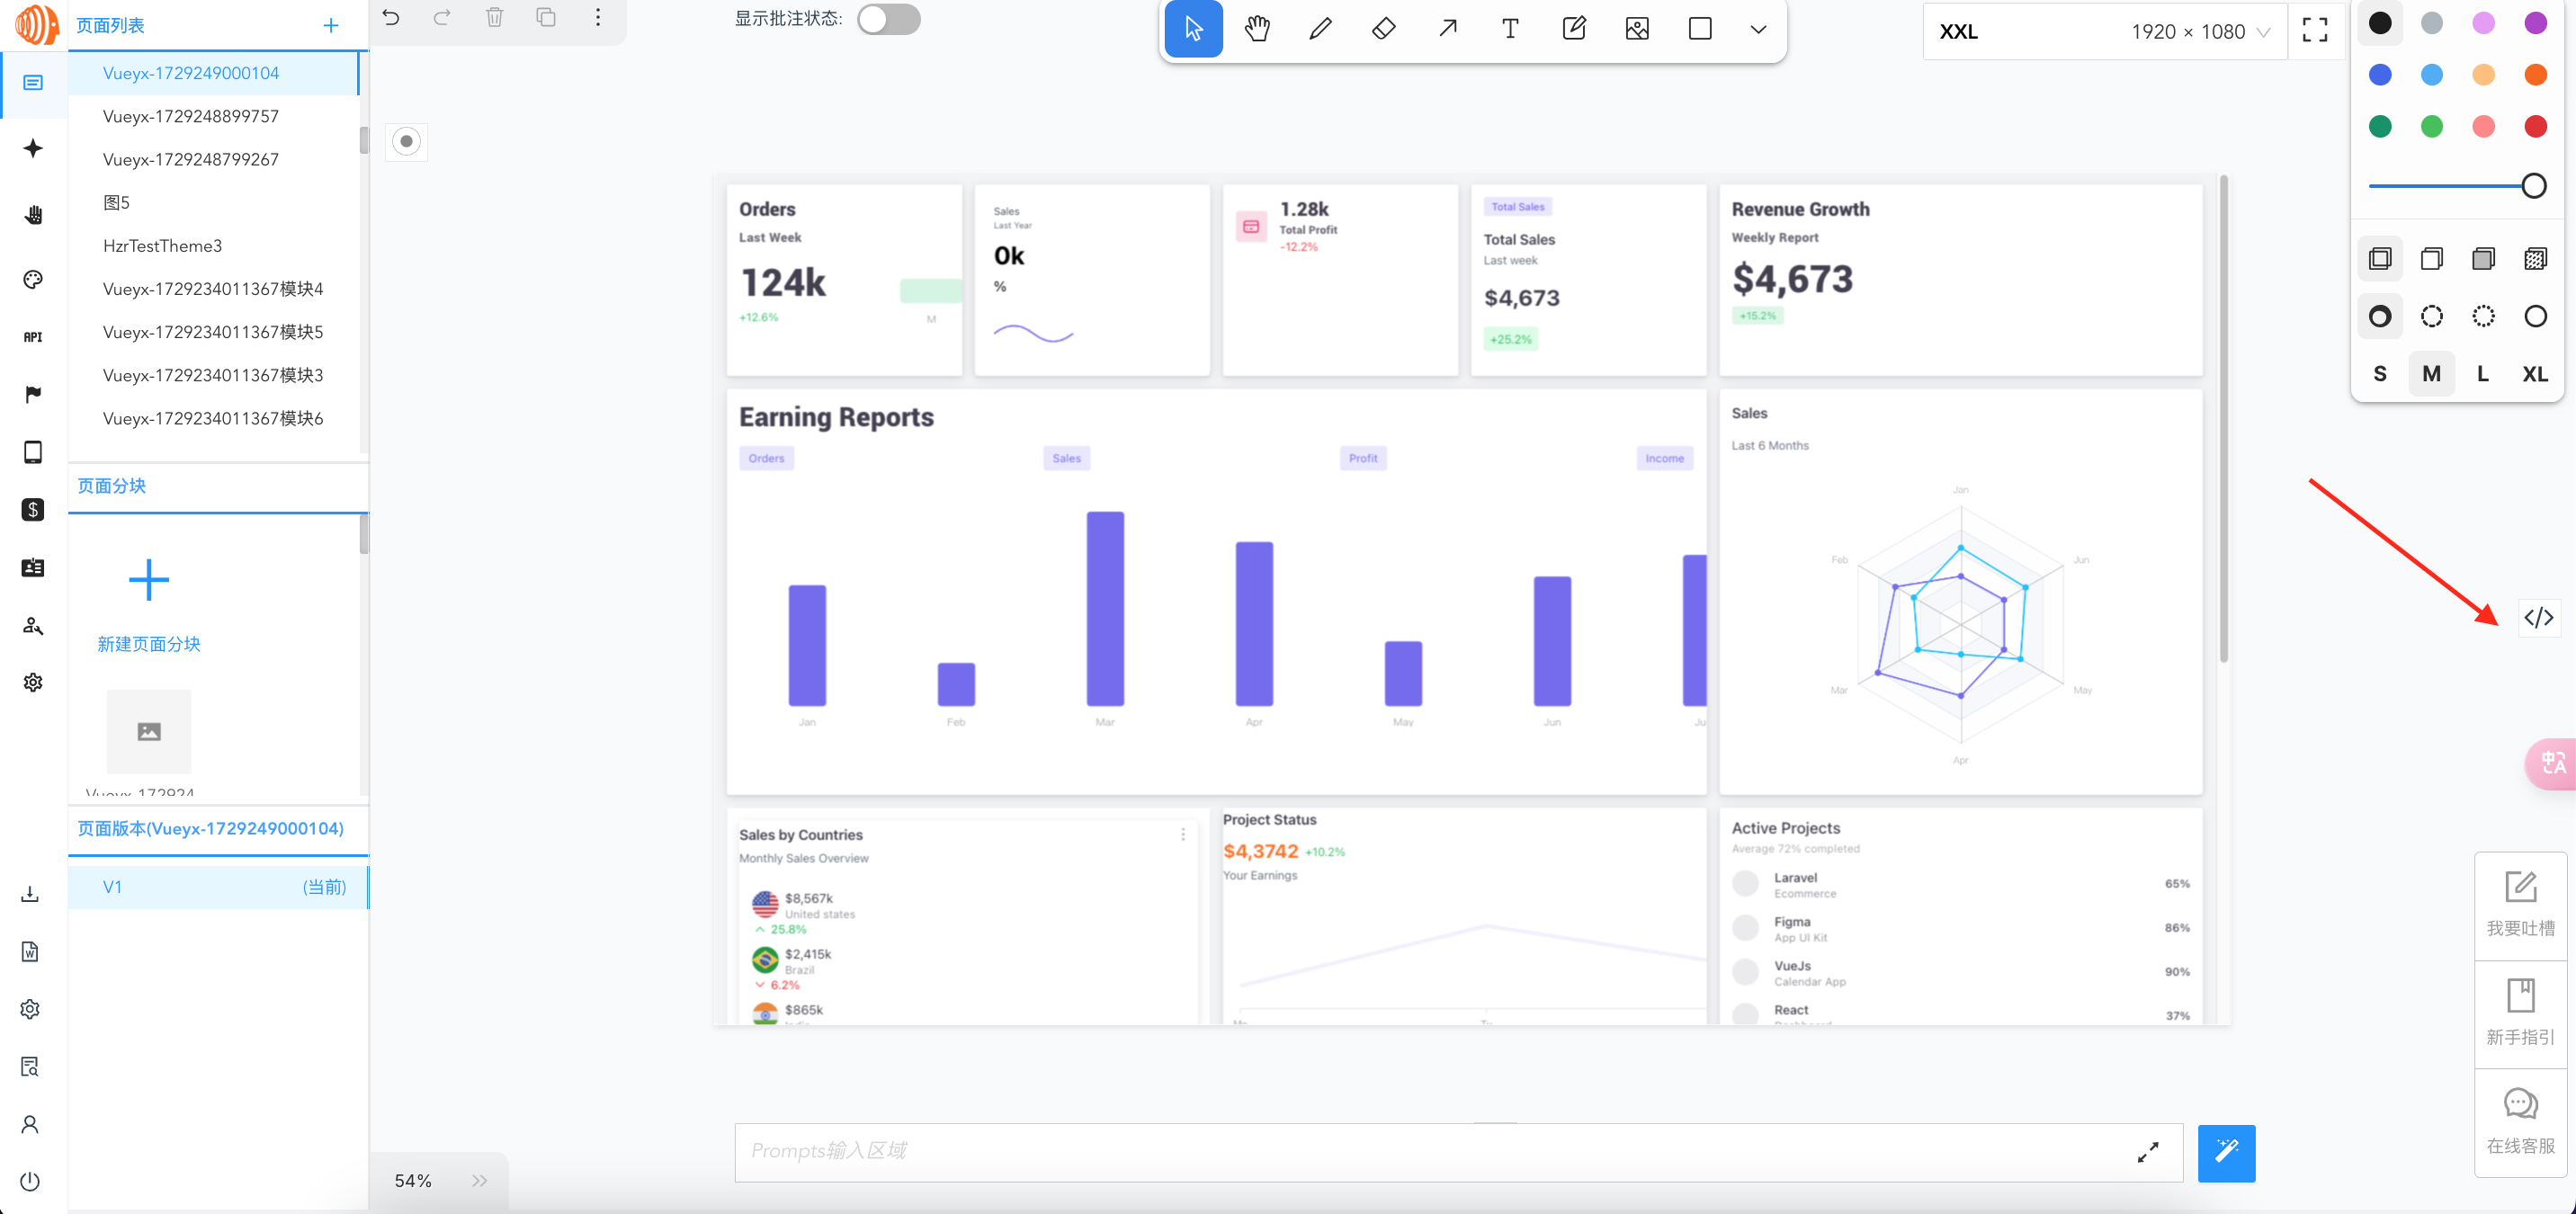Select the dashed stroke style option
Viewport: 2576px width, 1214px height.
click(x=2431, y=317)
